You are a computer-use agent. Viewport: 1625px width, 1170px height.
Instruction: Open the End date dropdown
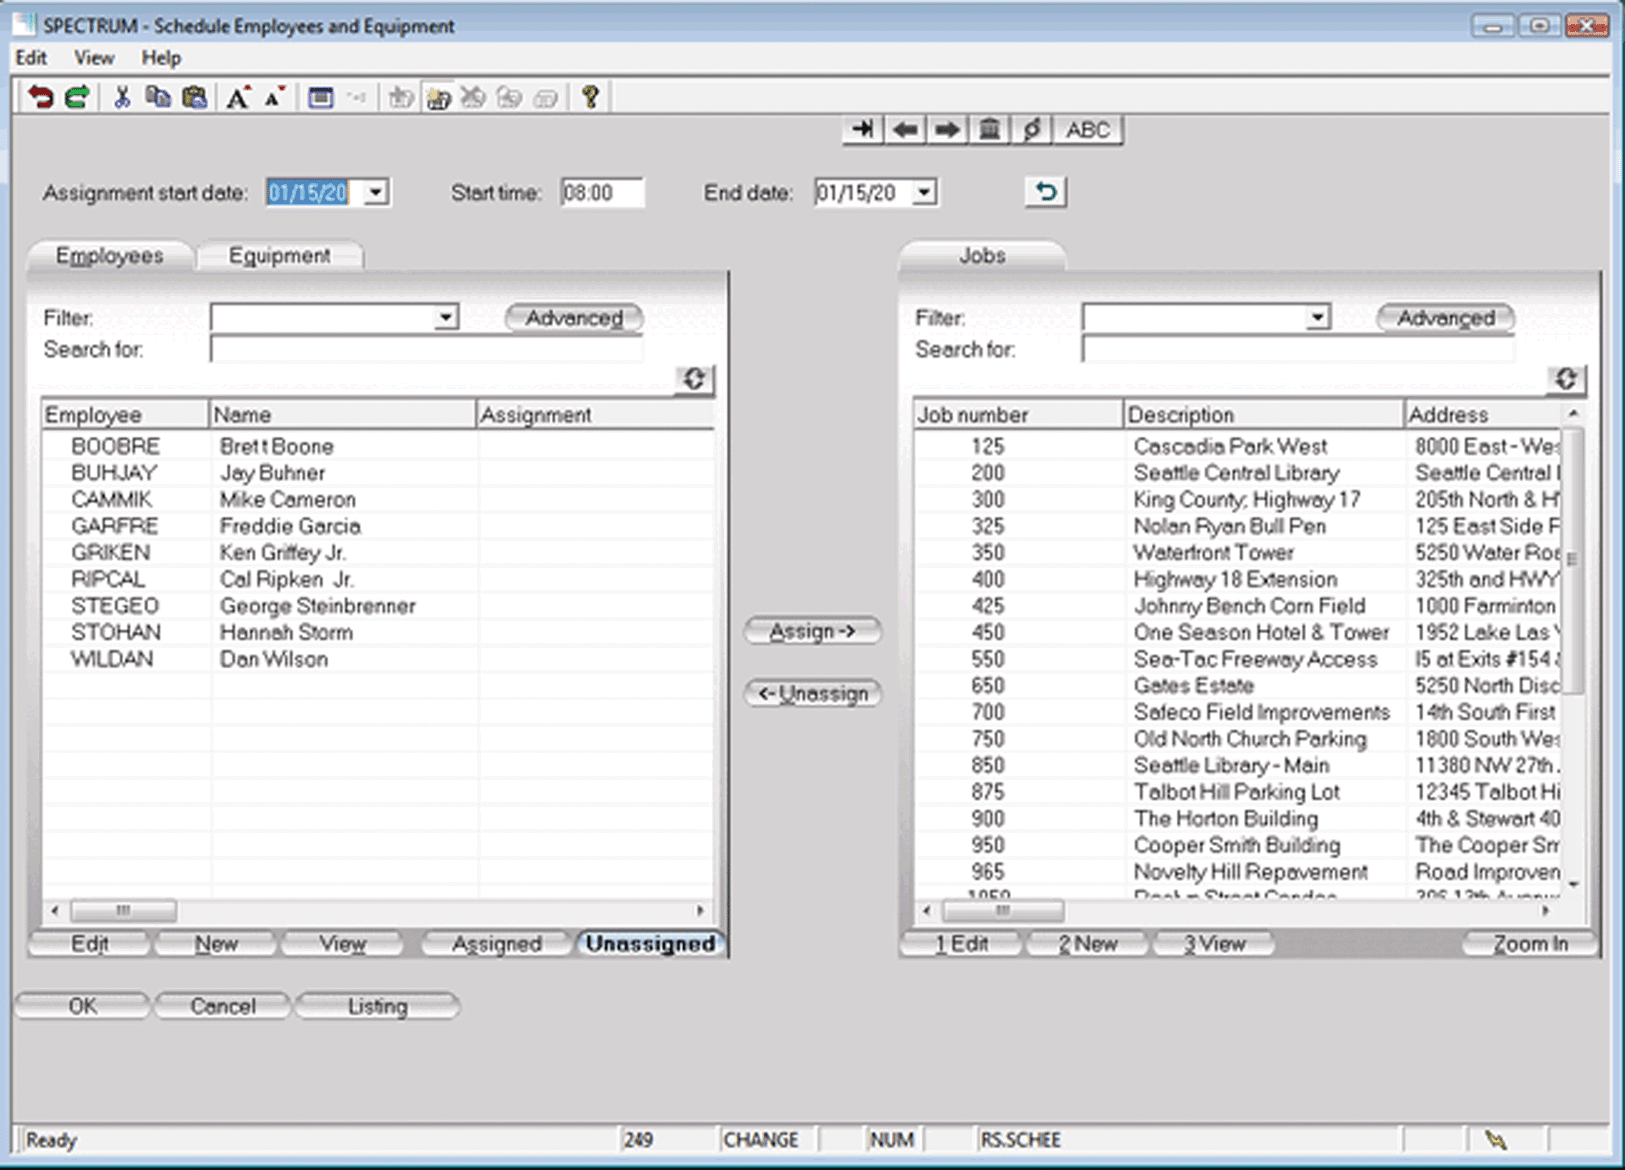pyautogui.click(x=925, y=192)
